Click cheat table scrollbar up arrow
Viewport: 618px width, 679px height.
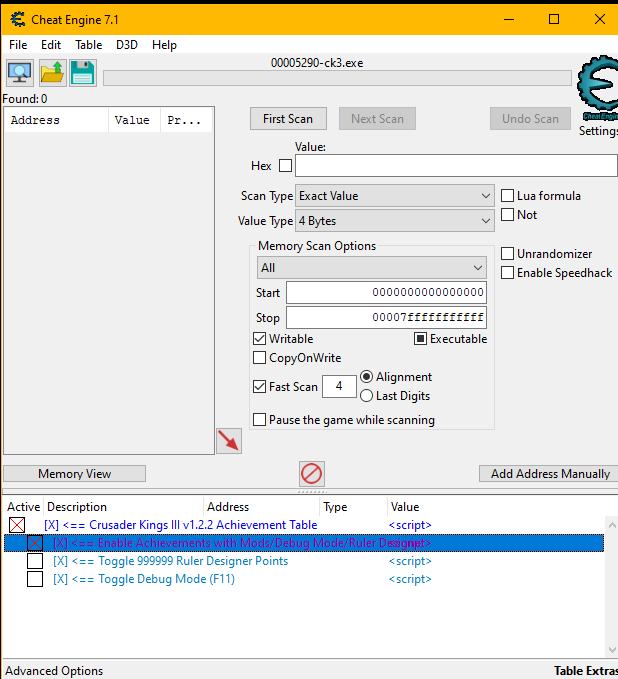pyautogui.click(x=612, y=525)
